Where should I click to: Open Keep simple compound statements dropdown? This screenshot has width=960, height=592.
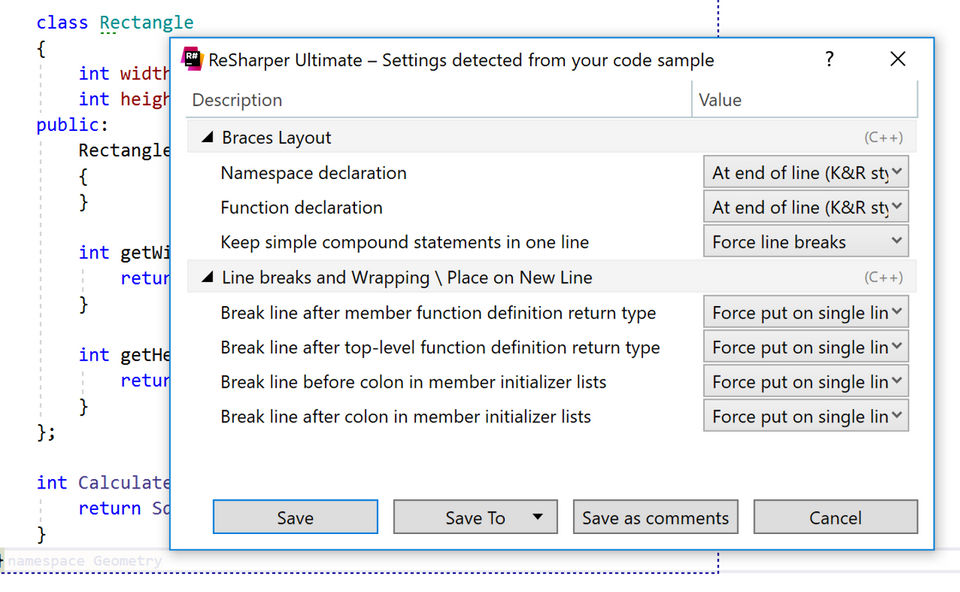click(806, 242)
